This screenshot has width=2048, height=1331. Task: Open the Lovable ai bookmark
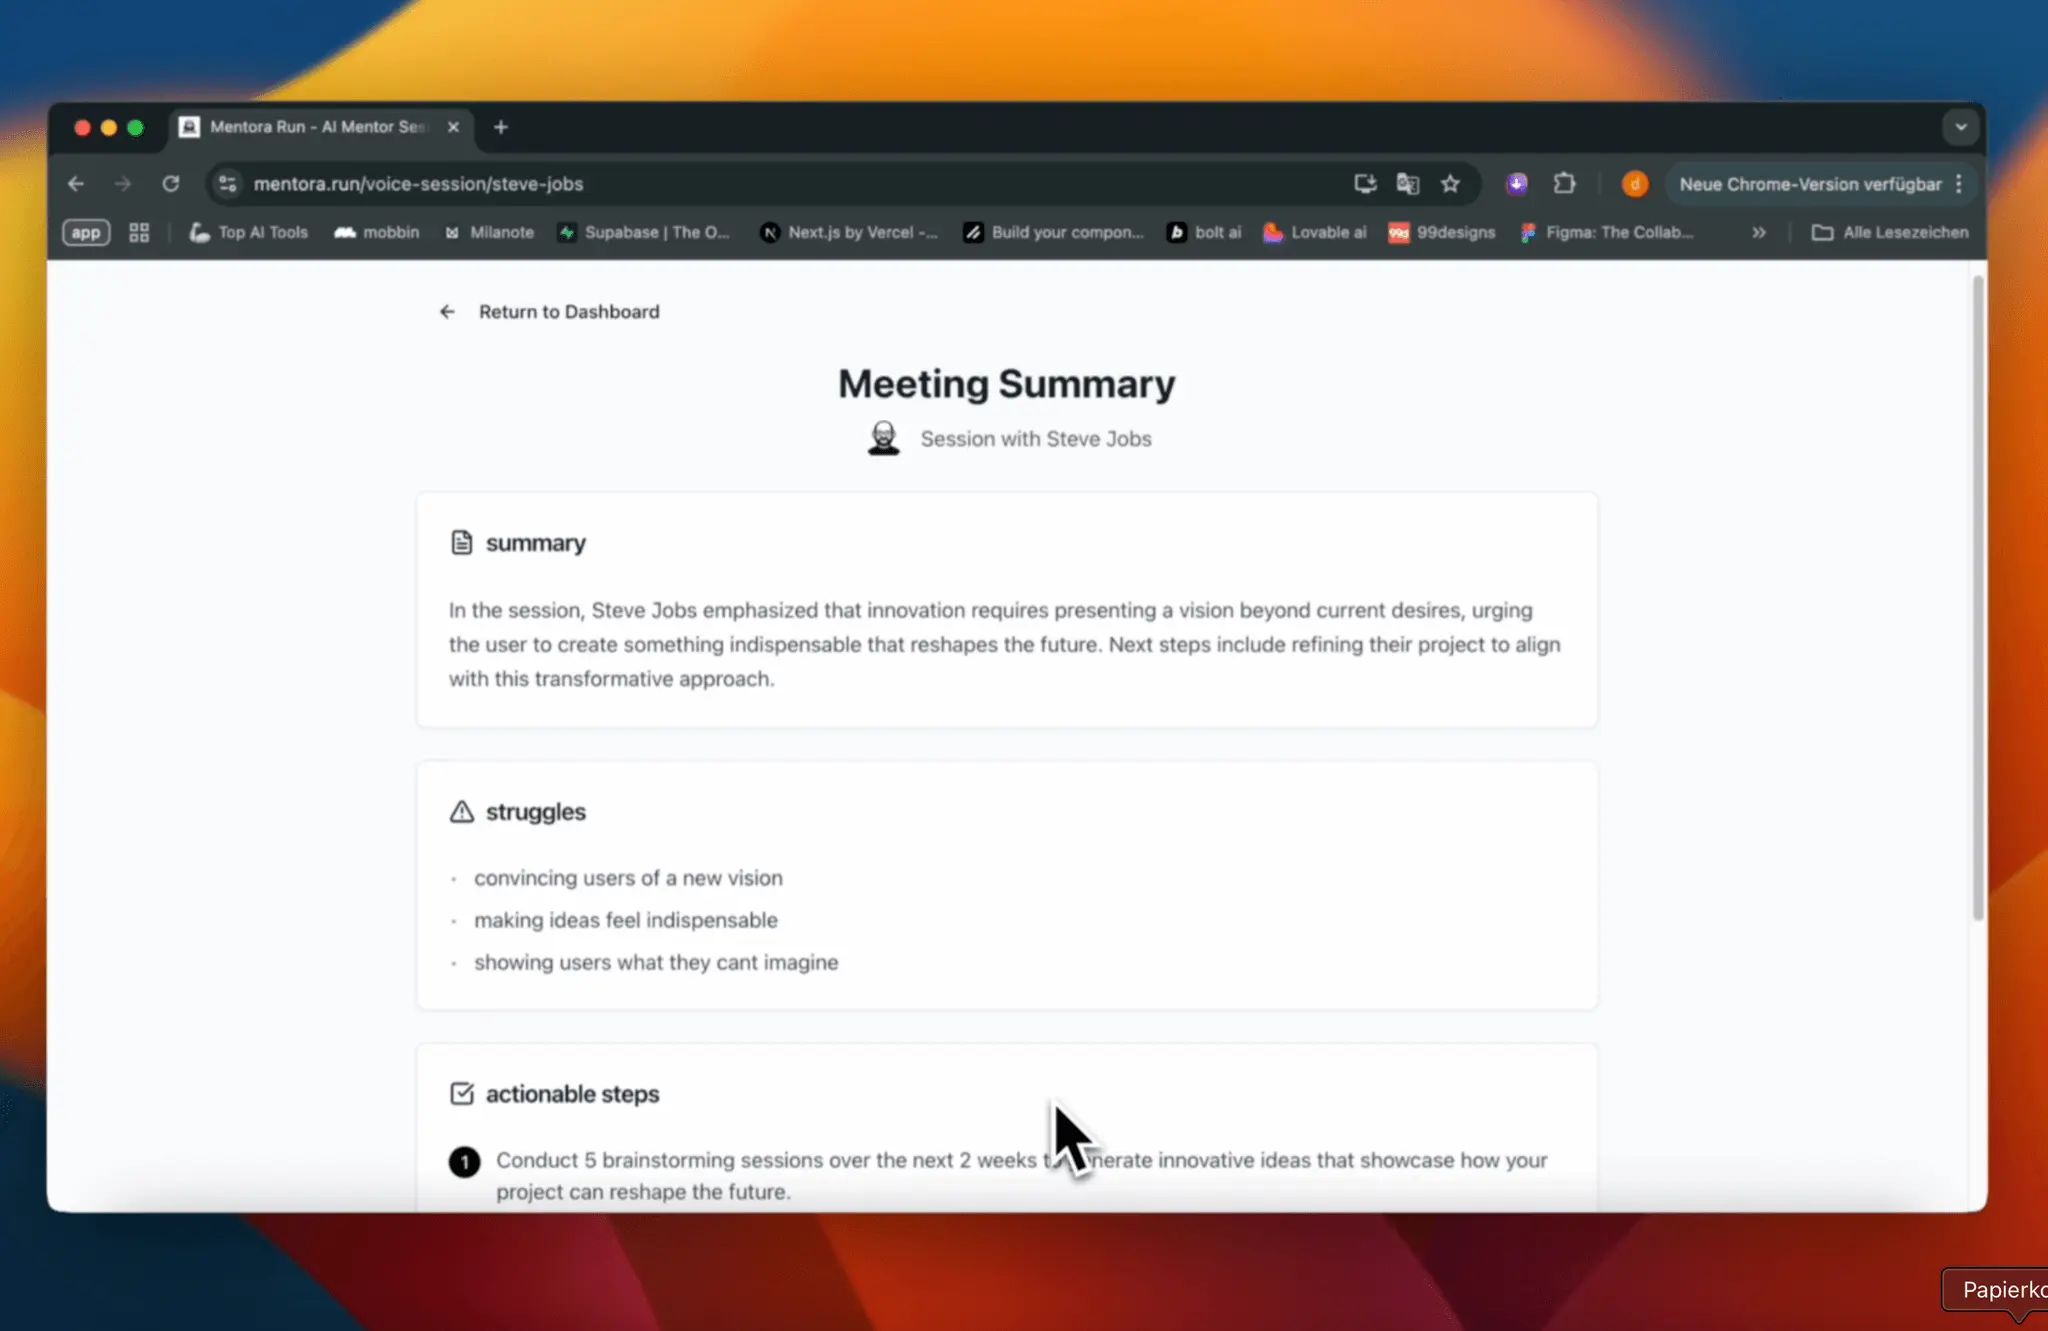[x=1315, y=232]
